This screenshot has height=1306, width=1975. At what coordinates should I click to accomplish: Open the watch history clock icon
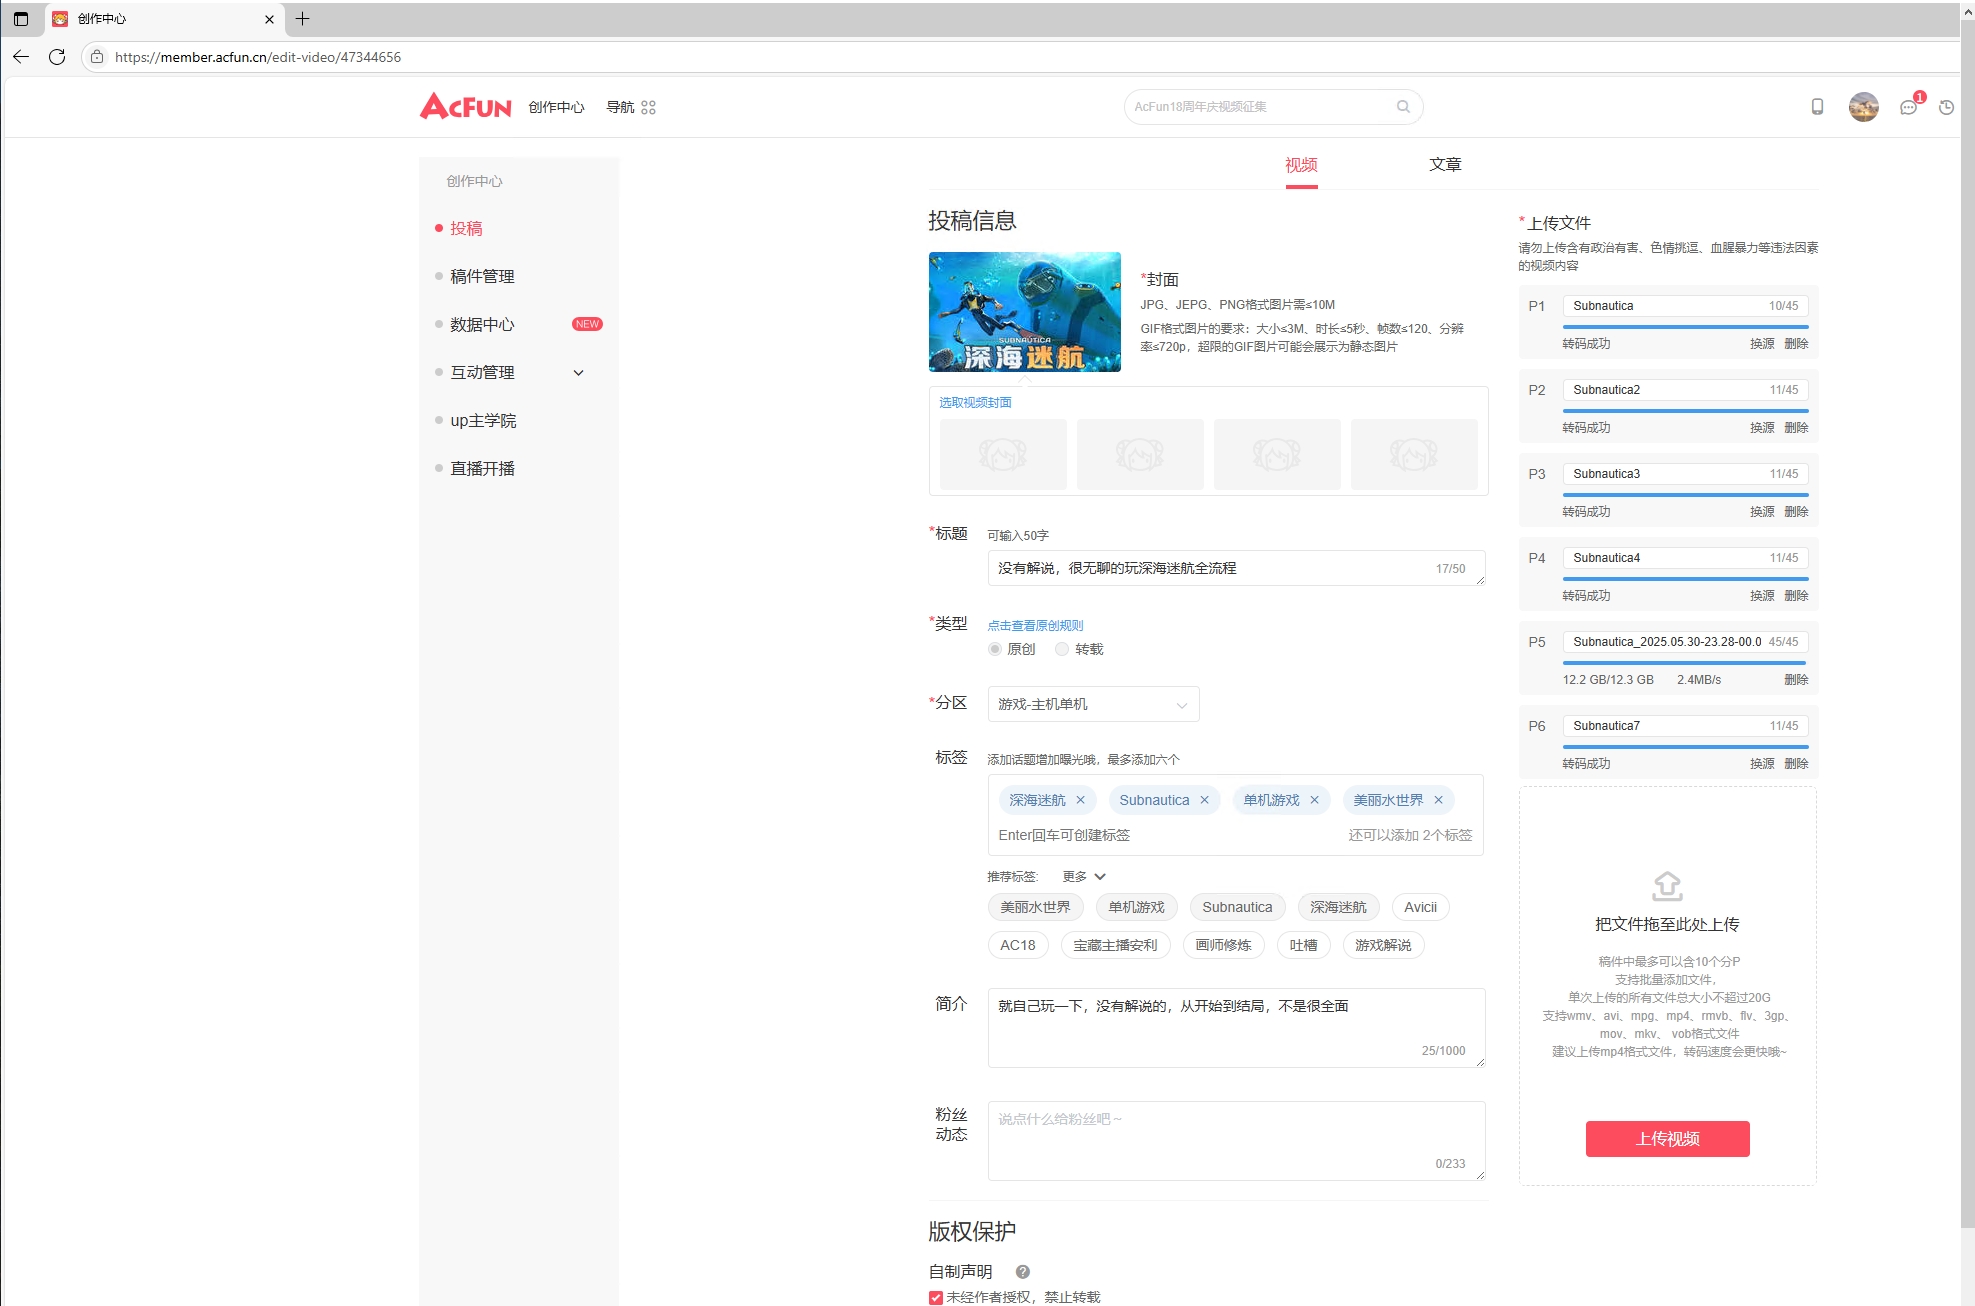[x=1946, y=107]
